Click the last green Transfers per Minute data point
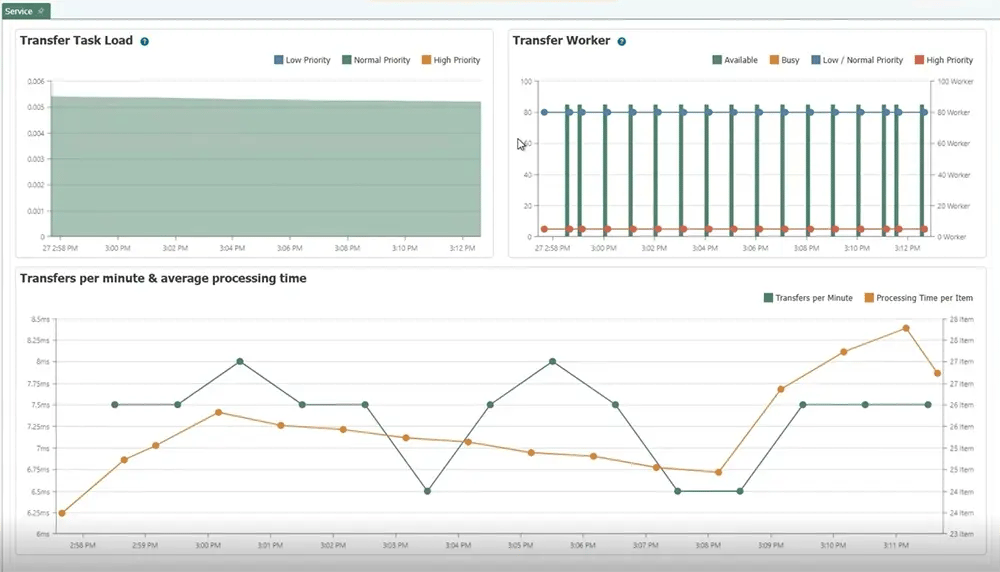Image resolution: width=1000 pixels, height=572 pixels. click(928, 405)
